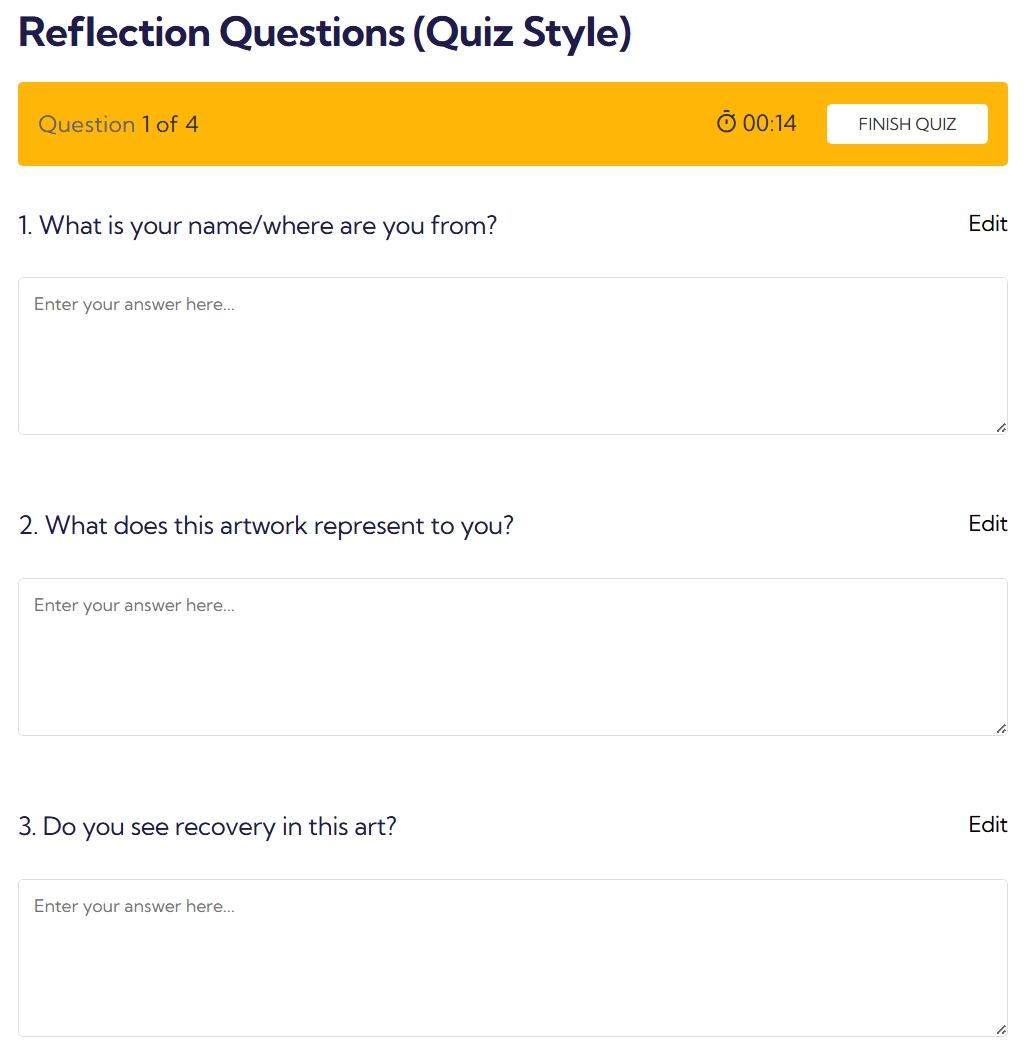Click the Question 1 of 4 label
The width and height of the screenshot is (1027, 1059).
click(x=118, y=124)
